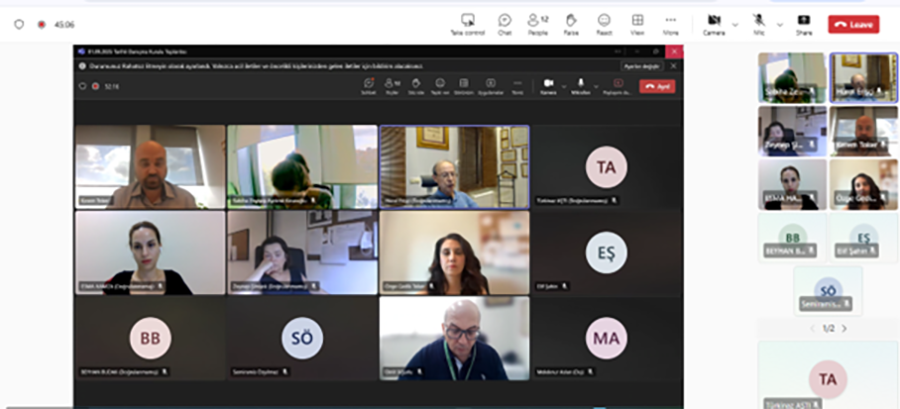Viewport: 900px width, 409px height.
Task: Toggle the Camera on or off
Action: pyautogui.click(x=714, y=23)
